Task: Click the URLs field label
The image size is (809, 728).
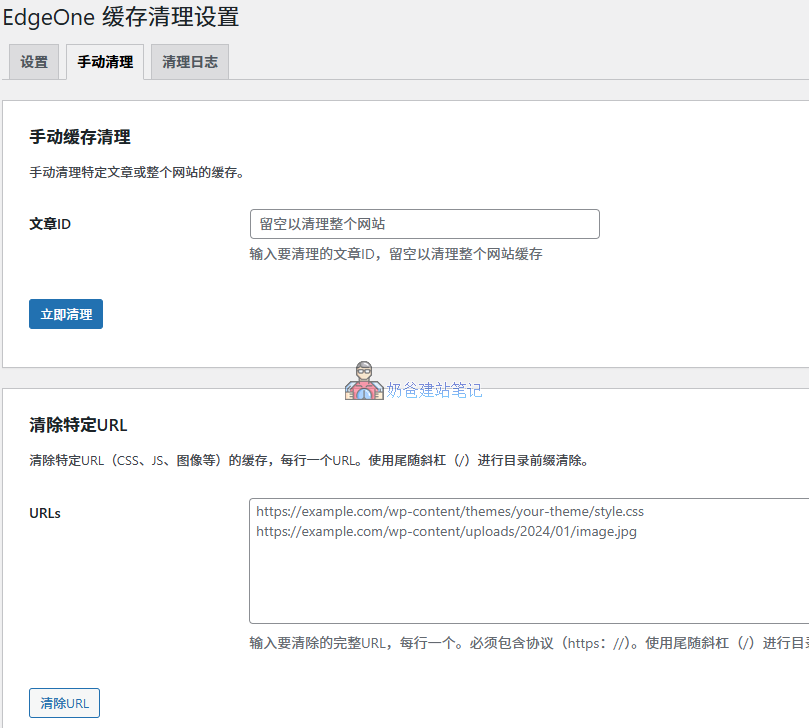Action: (x=44, y=513)
